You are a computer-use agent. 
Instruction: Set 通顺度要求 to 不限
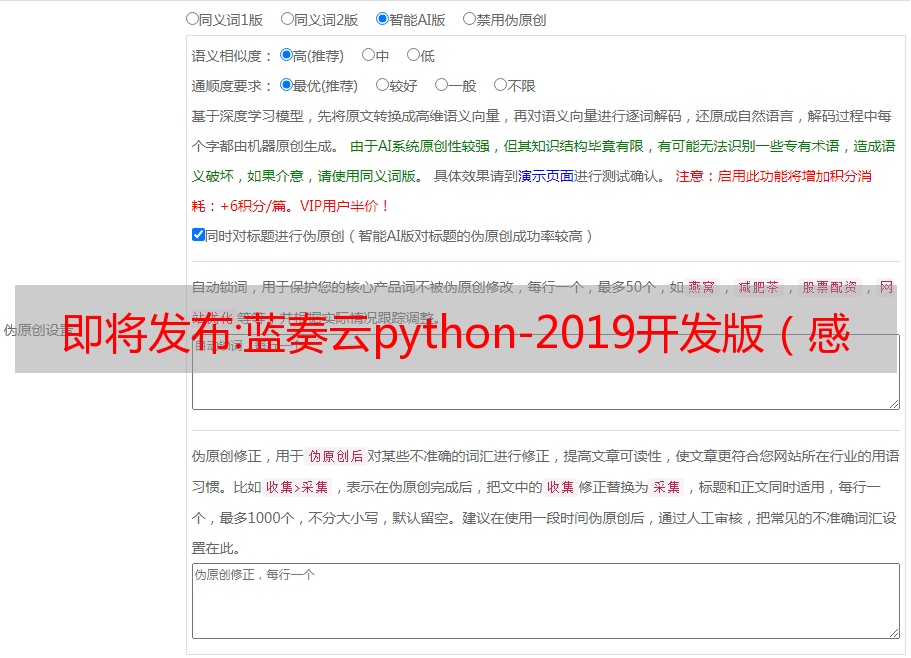click(500, 85)
